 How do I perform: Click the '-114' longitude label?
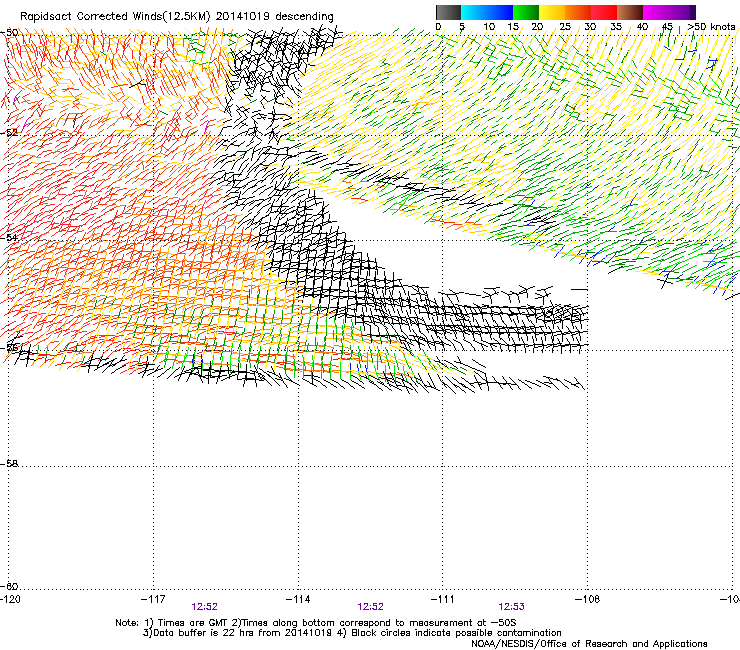click(298, 599)
